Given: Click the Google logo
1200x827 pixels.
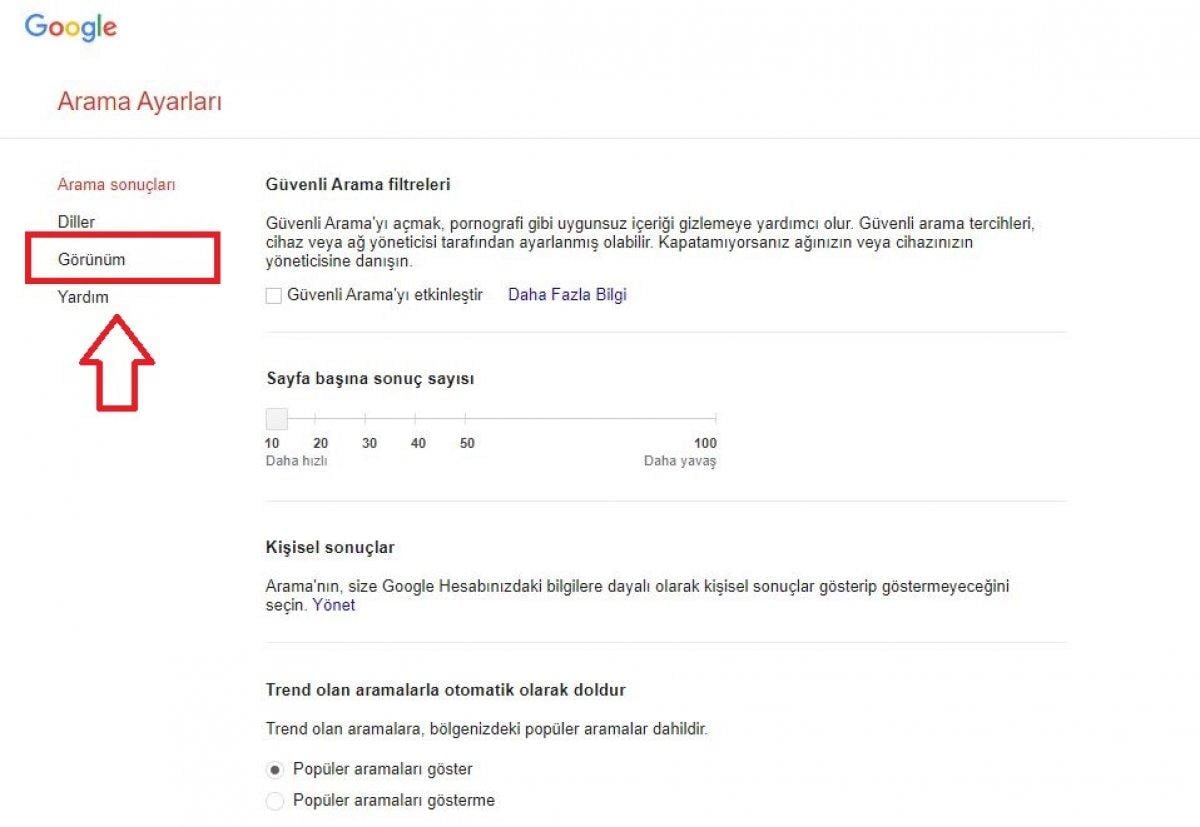Looking at the screenshot, I should point(70,27).
